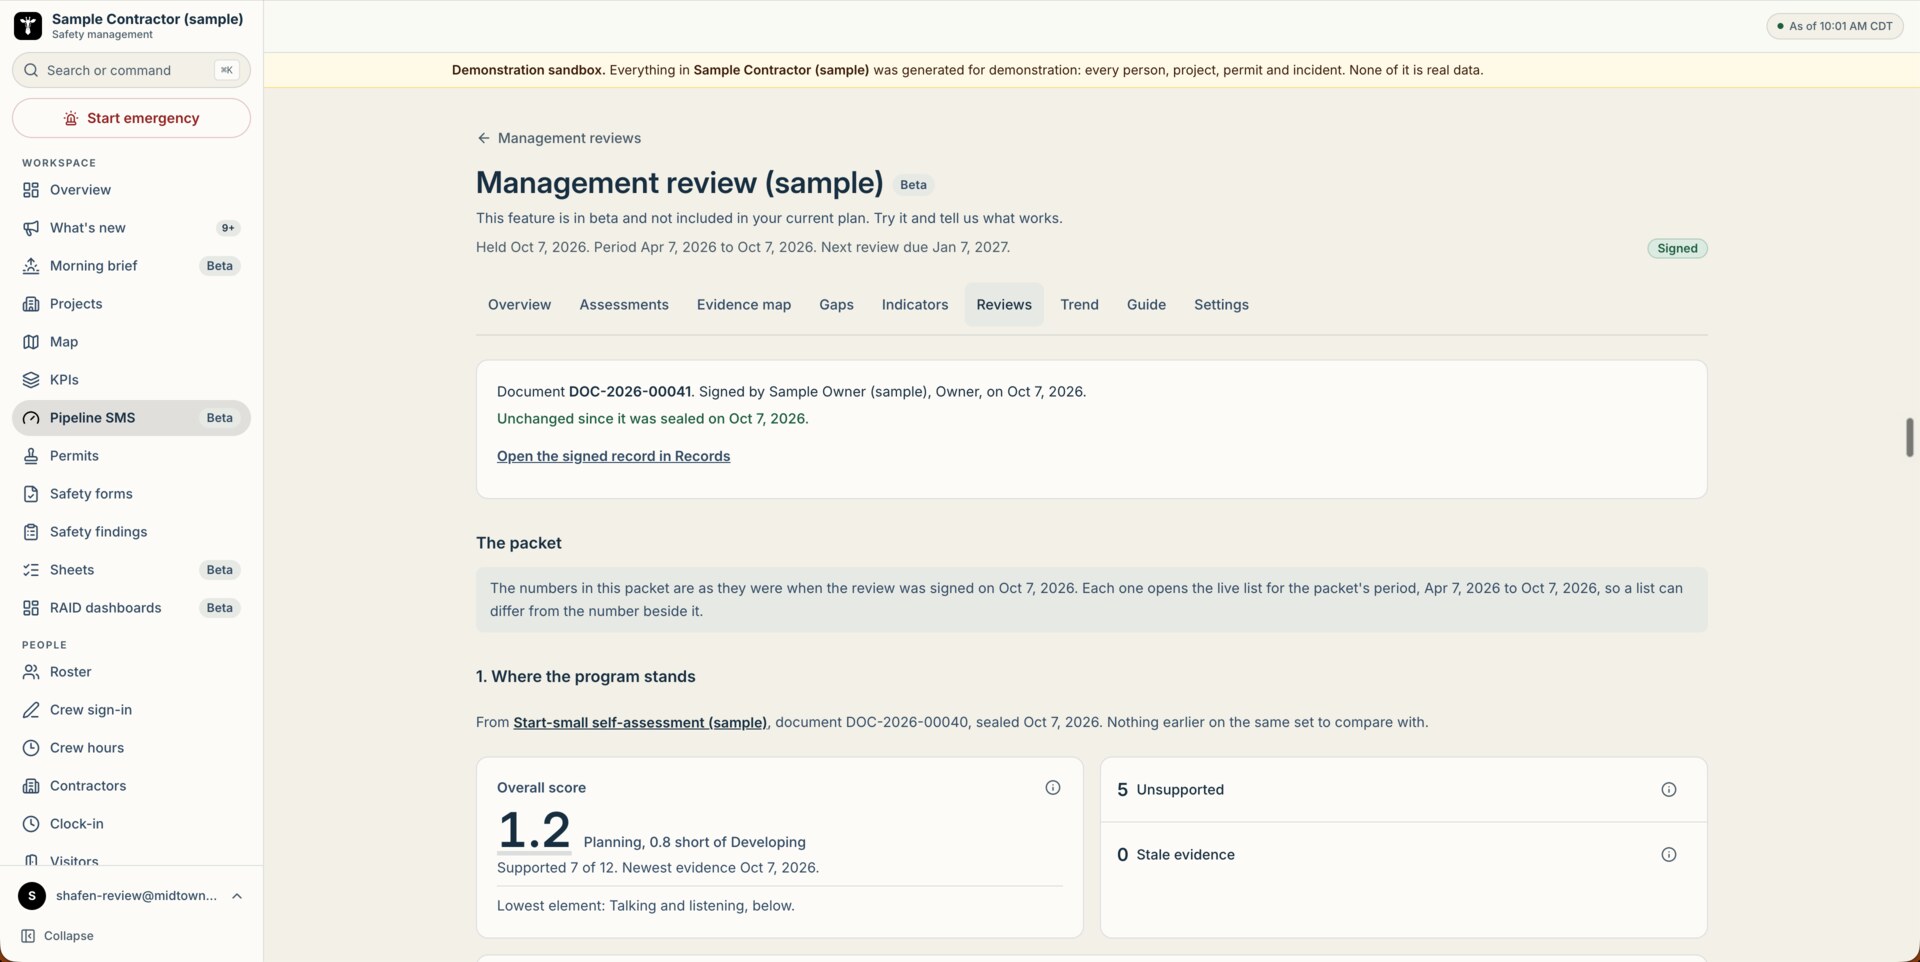1920x962 pixels.
Task: Switch to the Indicators tab
Action: 915,305
